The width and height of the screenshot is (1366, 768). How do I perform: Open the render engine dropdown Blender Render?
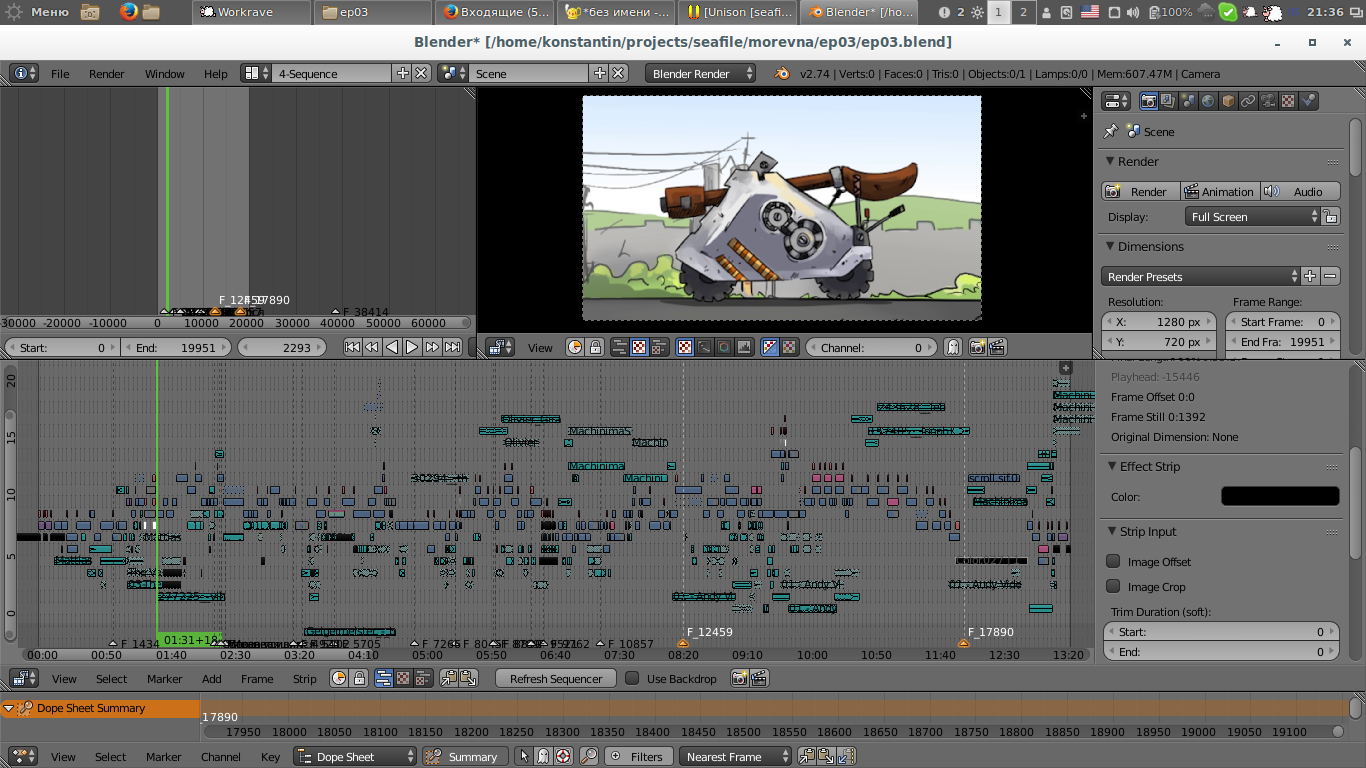(702, 73)
